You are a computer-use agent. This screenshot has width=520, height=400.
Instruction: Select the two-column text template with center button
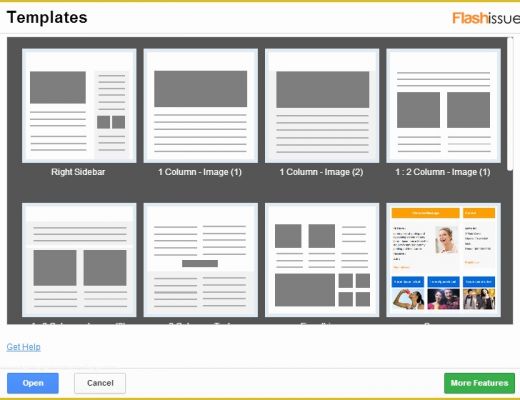click(200, 260)
